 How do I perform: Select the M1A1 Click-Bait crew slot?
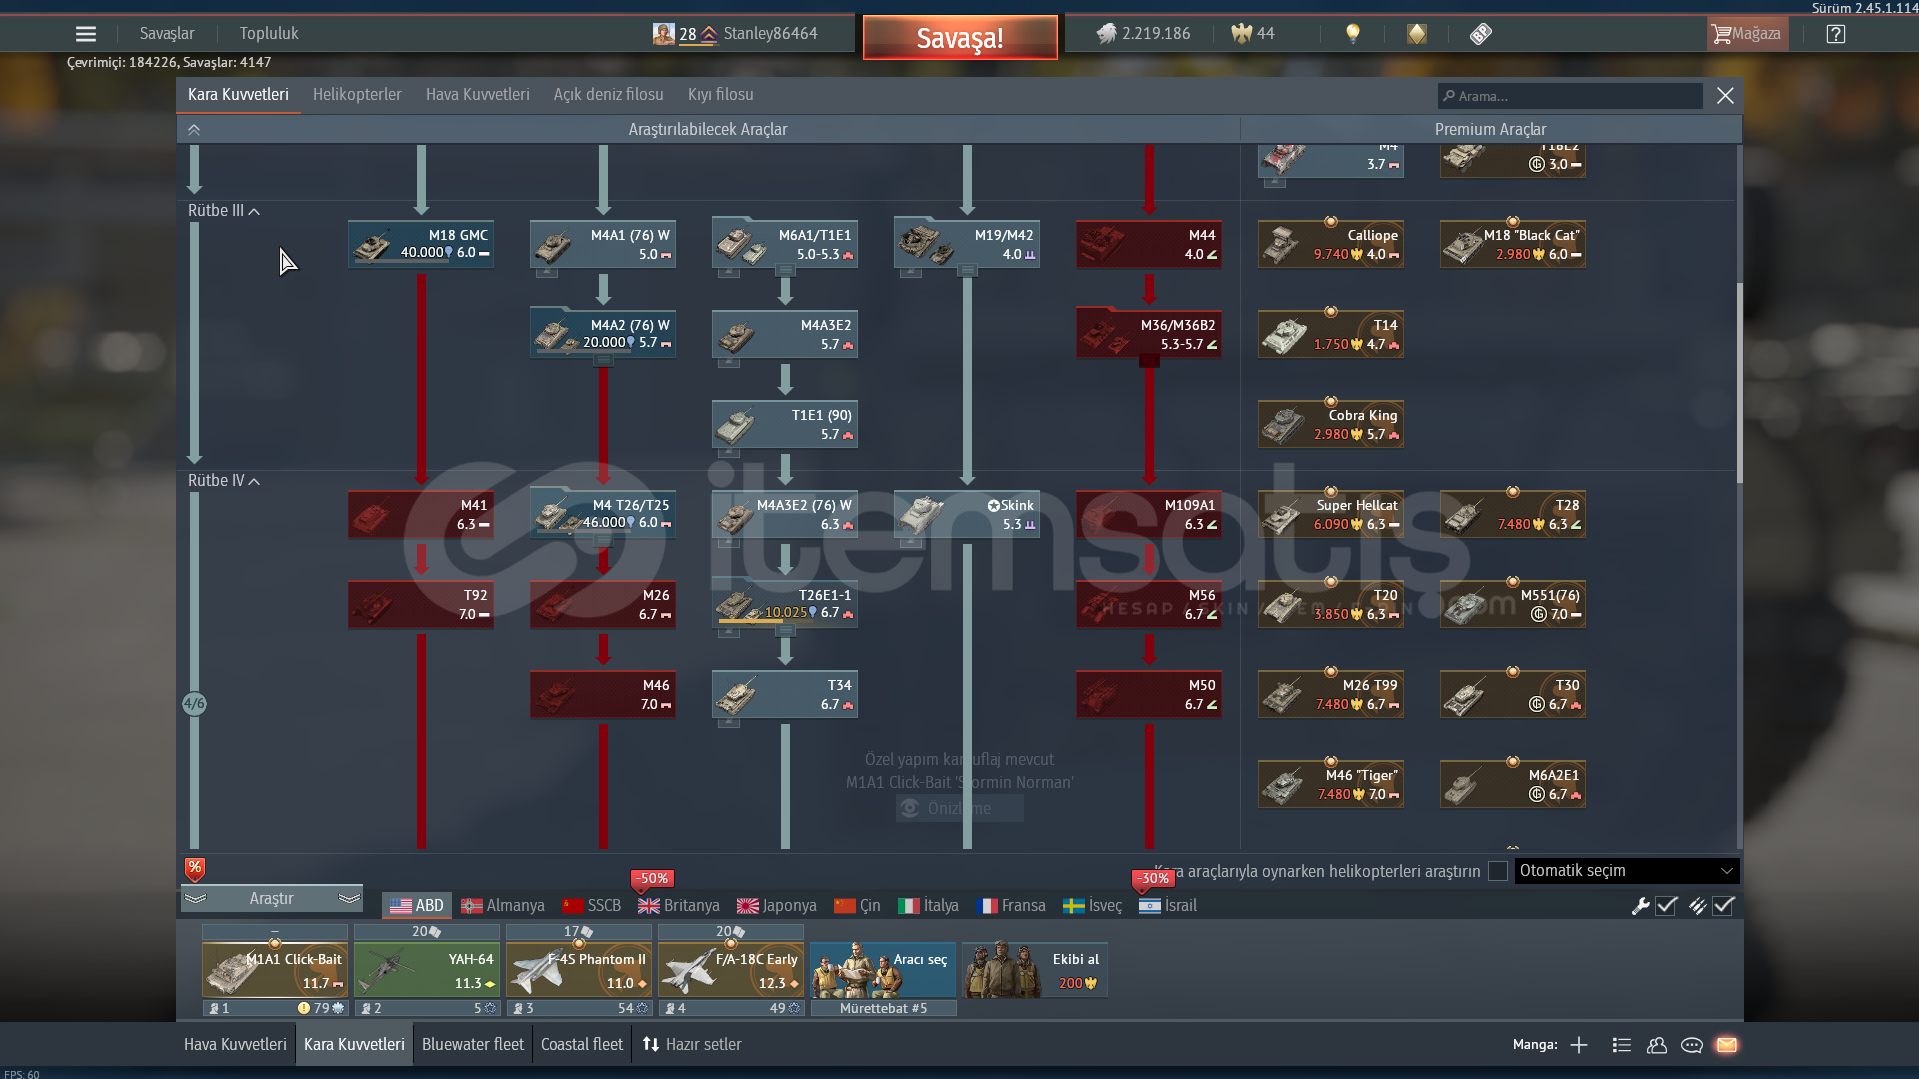coord(275,970)
